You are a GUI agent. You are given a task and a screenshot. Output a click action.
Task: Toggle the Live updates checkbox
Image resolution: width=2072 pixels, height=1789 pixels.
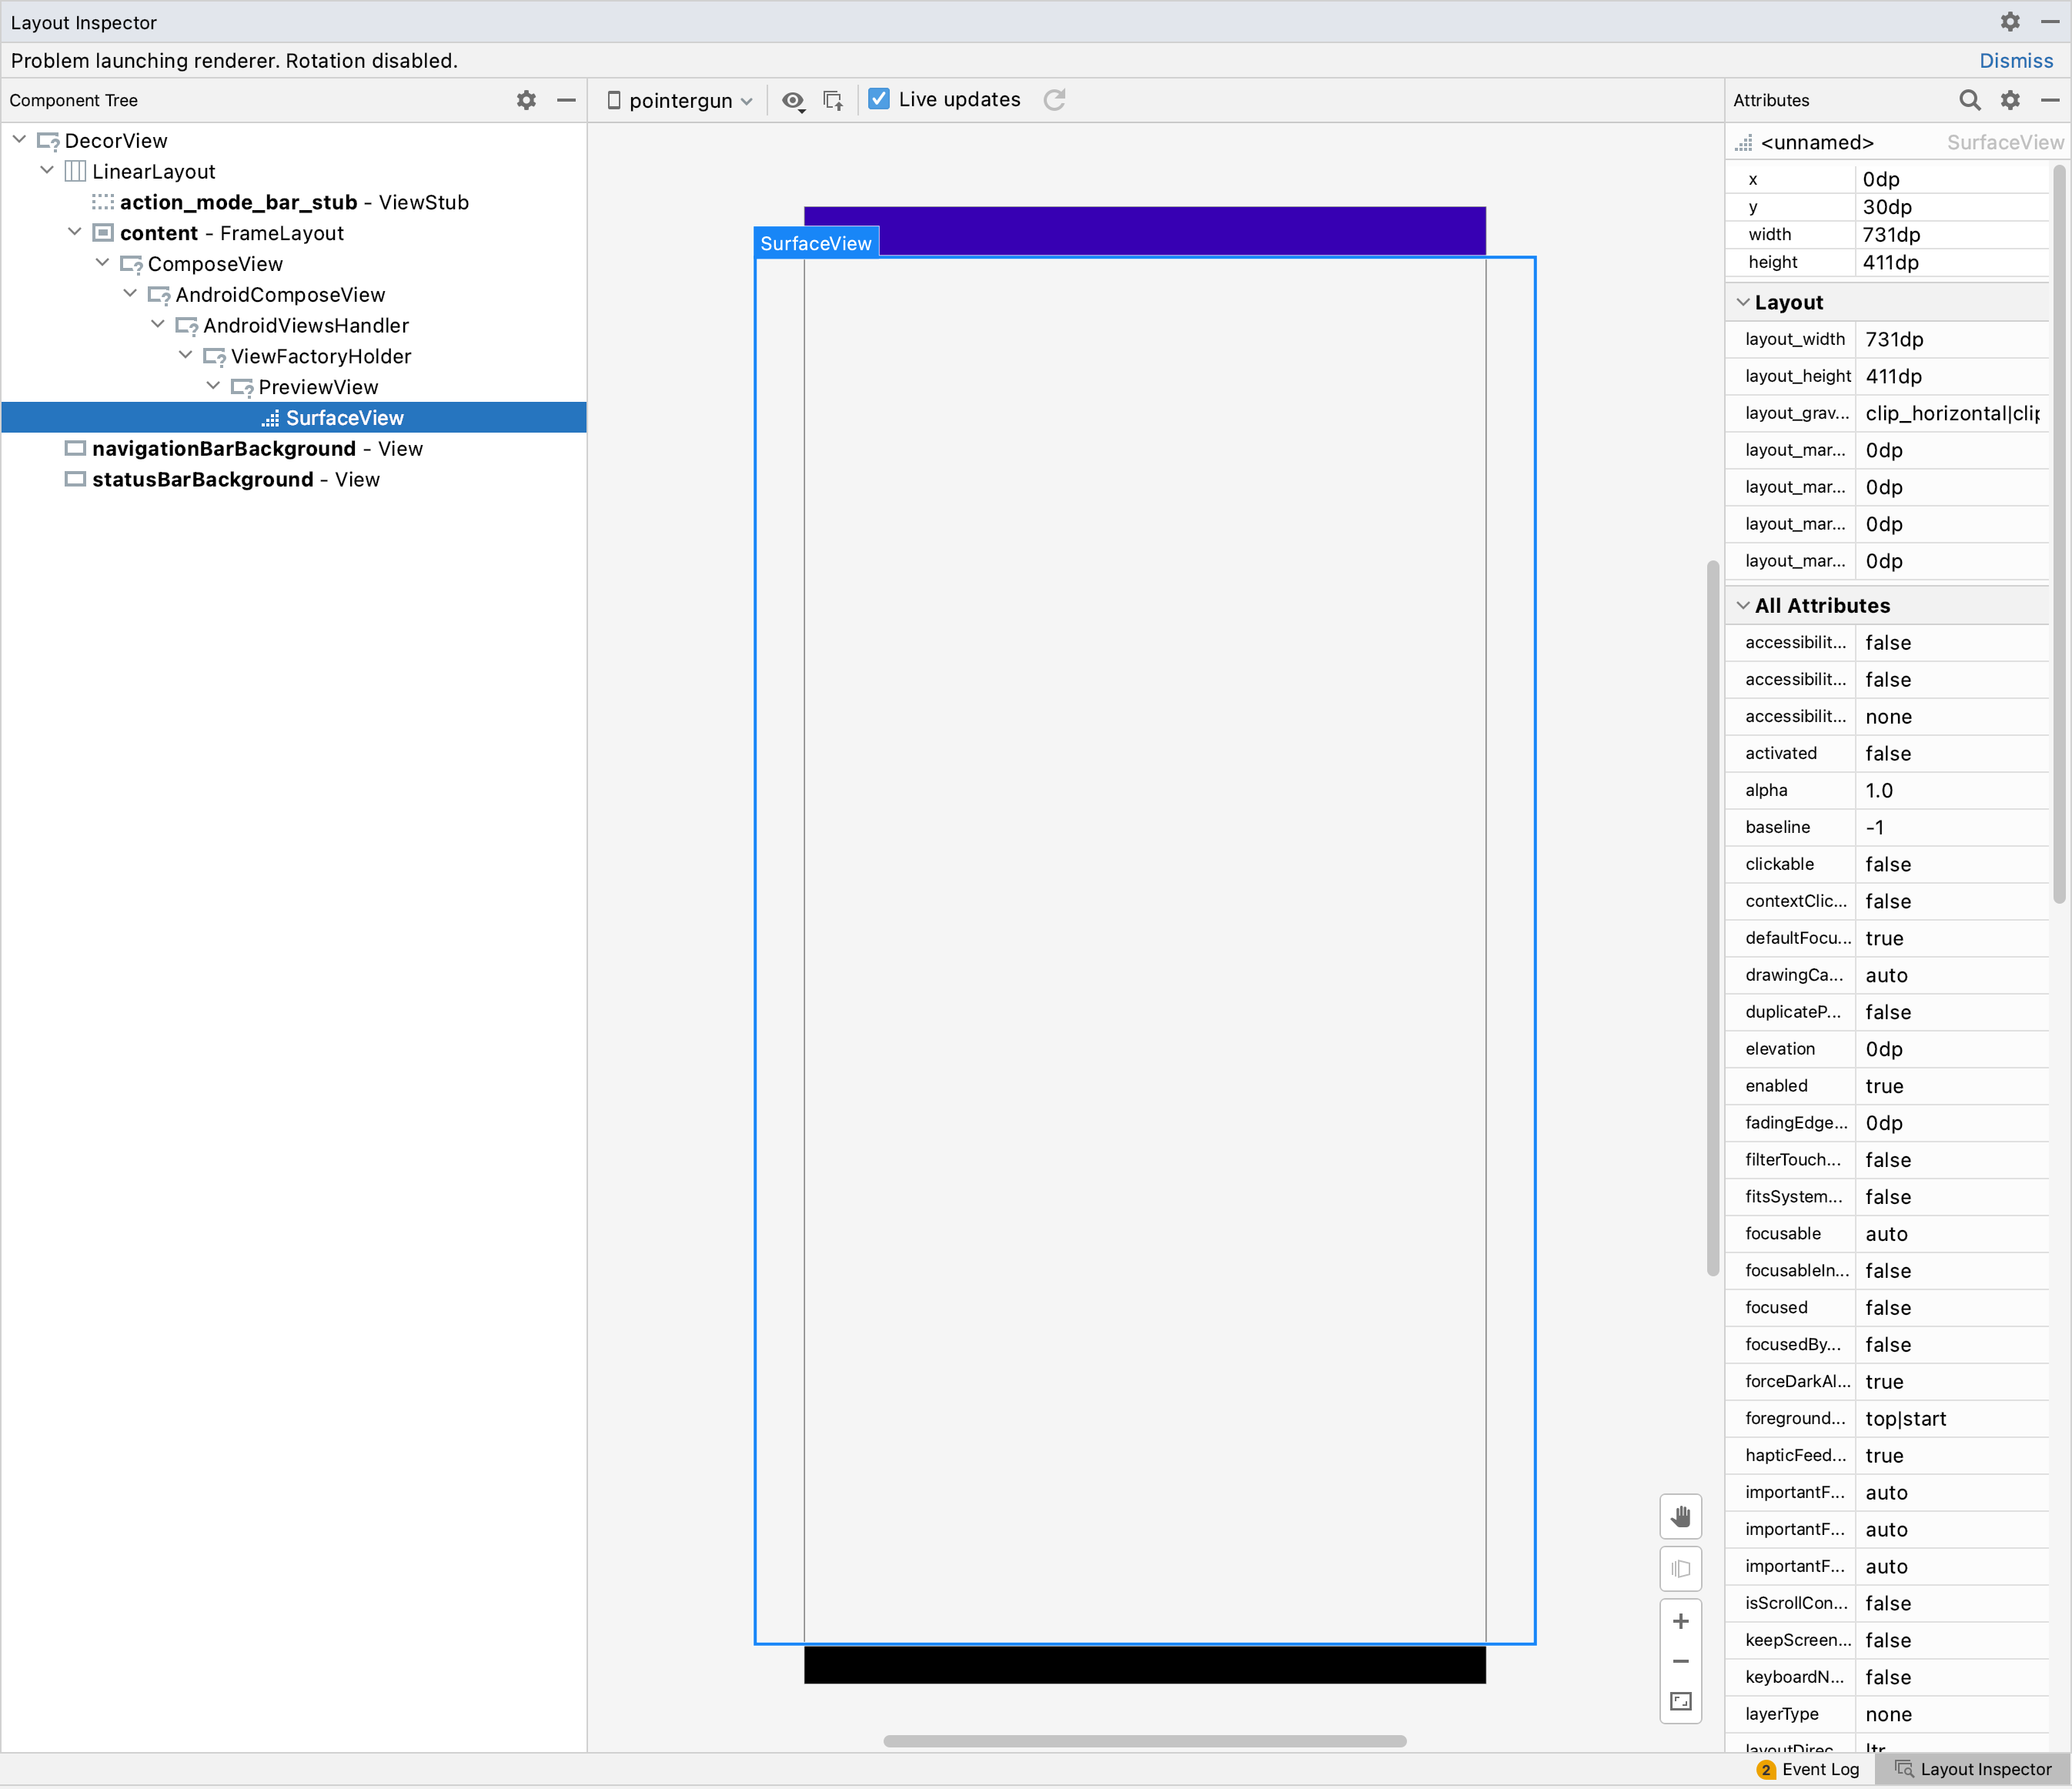tap(879, 99)
